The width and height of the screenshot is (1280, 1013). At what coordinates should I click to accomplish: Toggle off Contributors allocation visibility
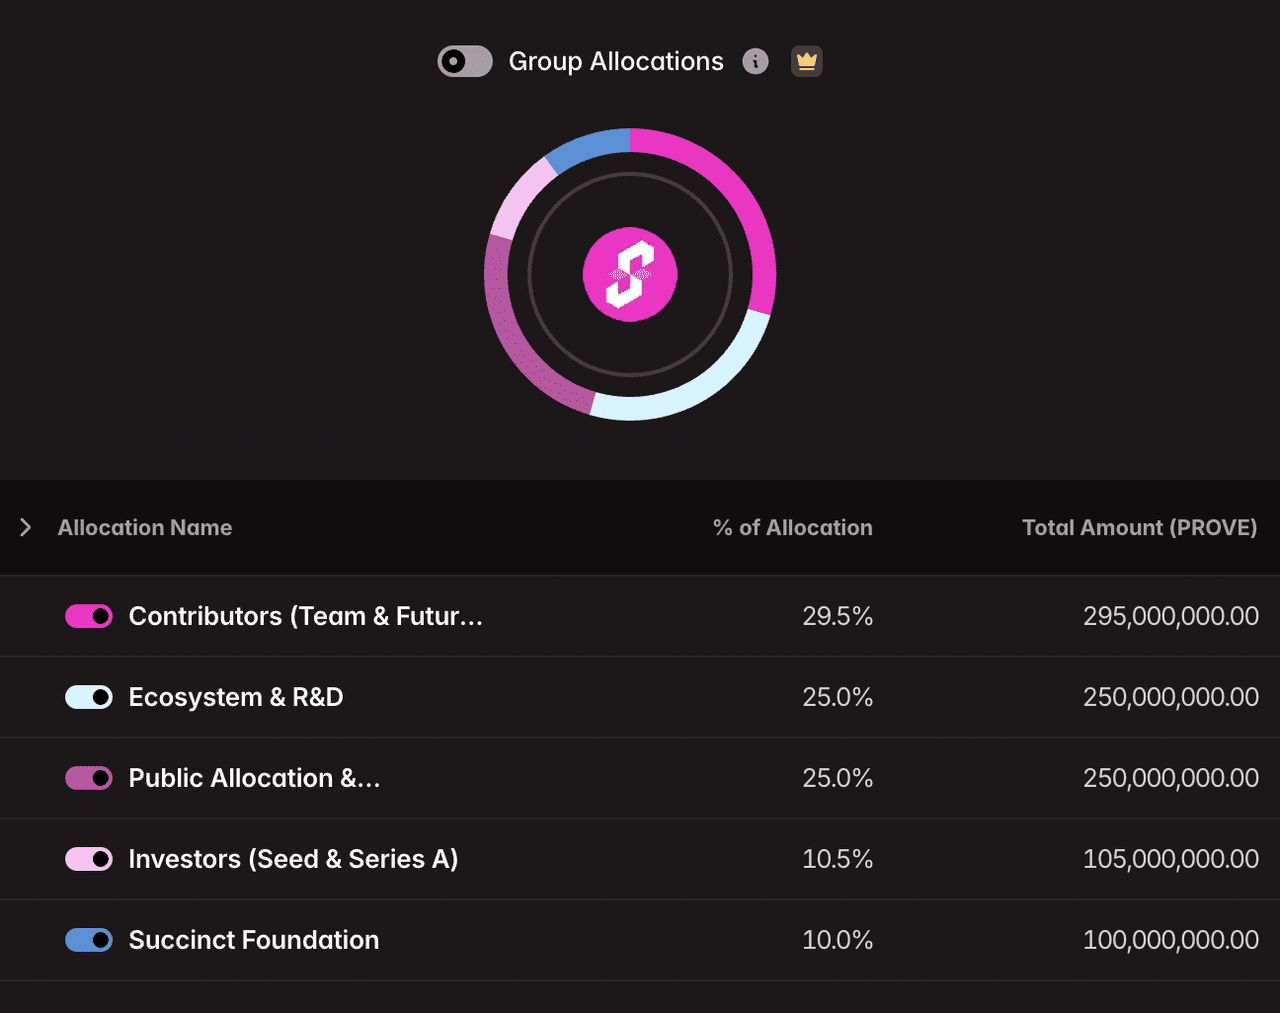(89, 616)
